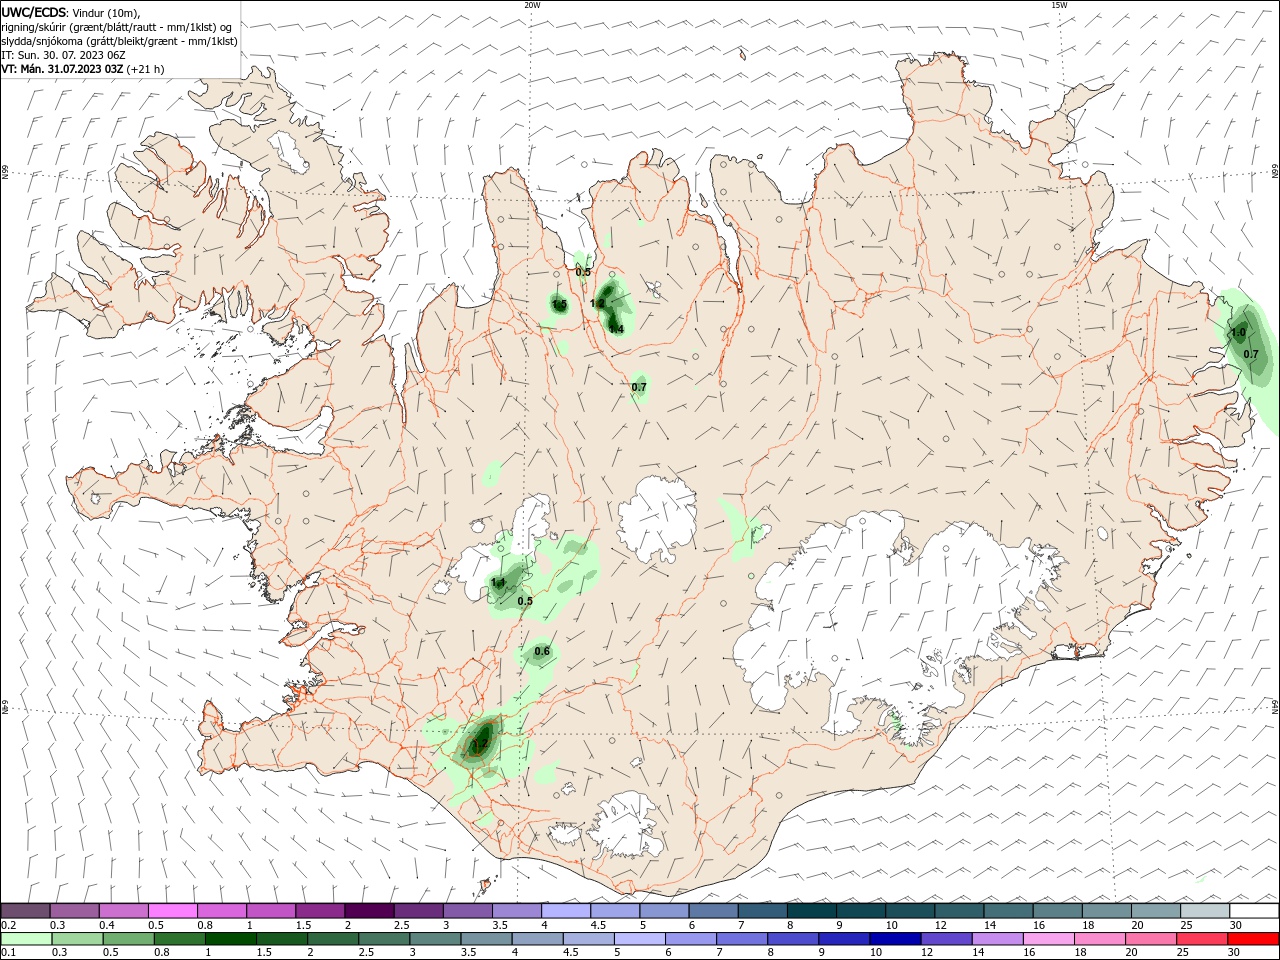The image size is (1280, 960).
Task: Click the Hofsjökull glacier in central Iceland
Action: (x=657, y=520)
